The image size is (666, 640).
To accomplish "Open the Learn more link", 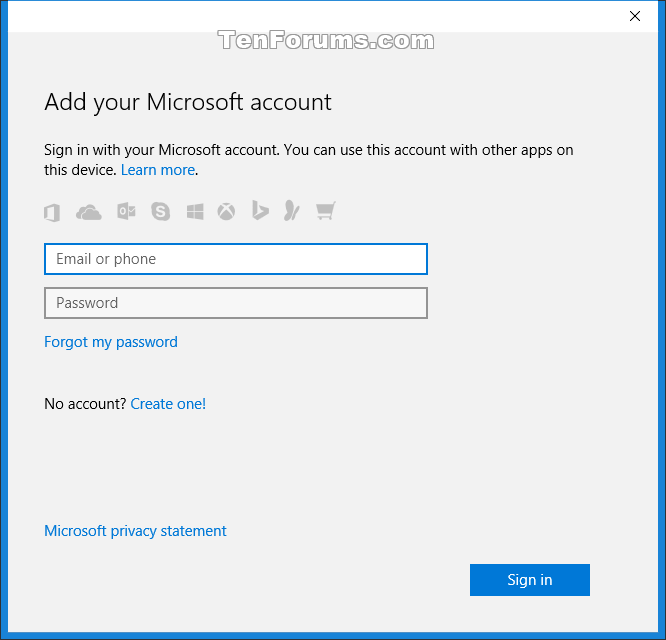I will pyautogui.click(x=158, y=170).
